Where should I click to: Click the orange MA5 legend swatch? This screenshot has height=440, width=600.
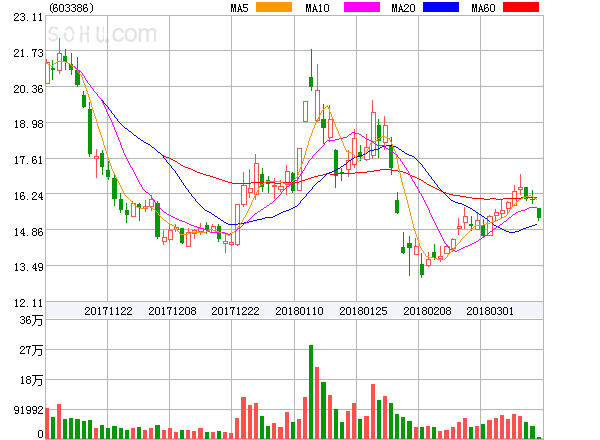coord(274,7)
